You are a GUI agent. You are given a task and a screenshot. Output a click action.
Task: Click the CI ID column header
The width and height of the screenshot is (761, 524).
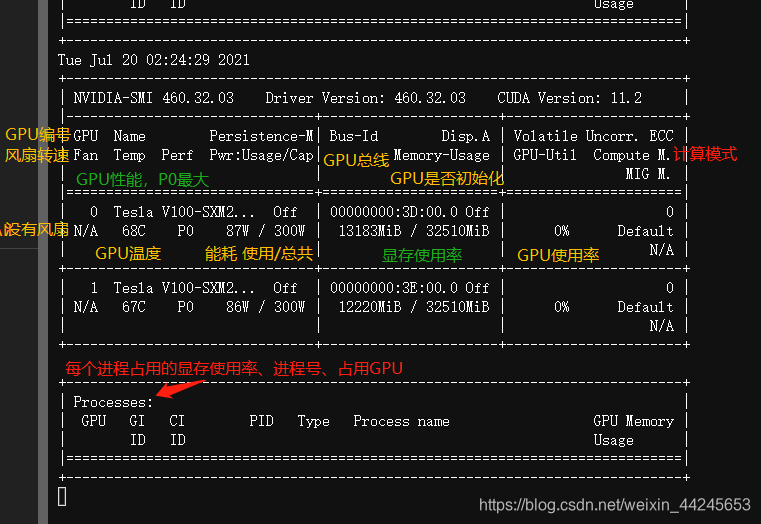click(177, 430)
